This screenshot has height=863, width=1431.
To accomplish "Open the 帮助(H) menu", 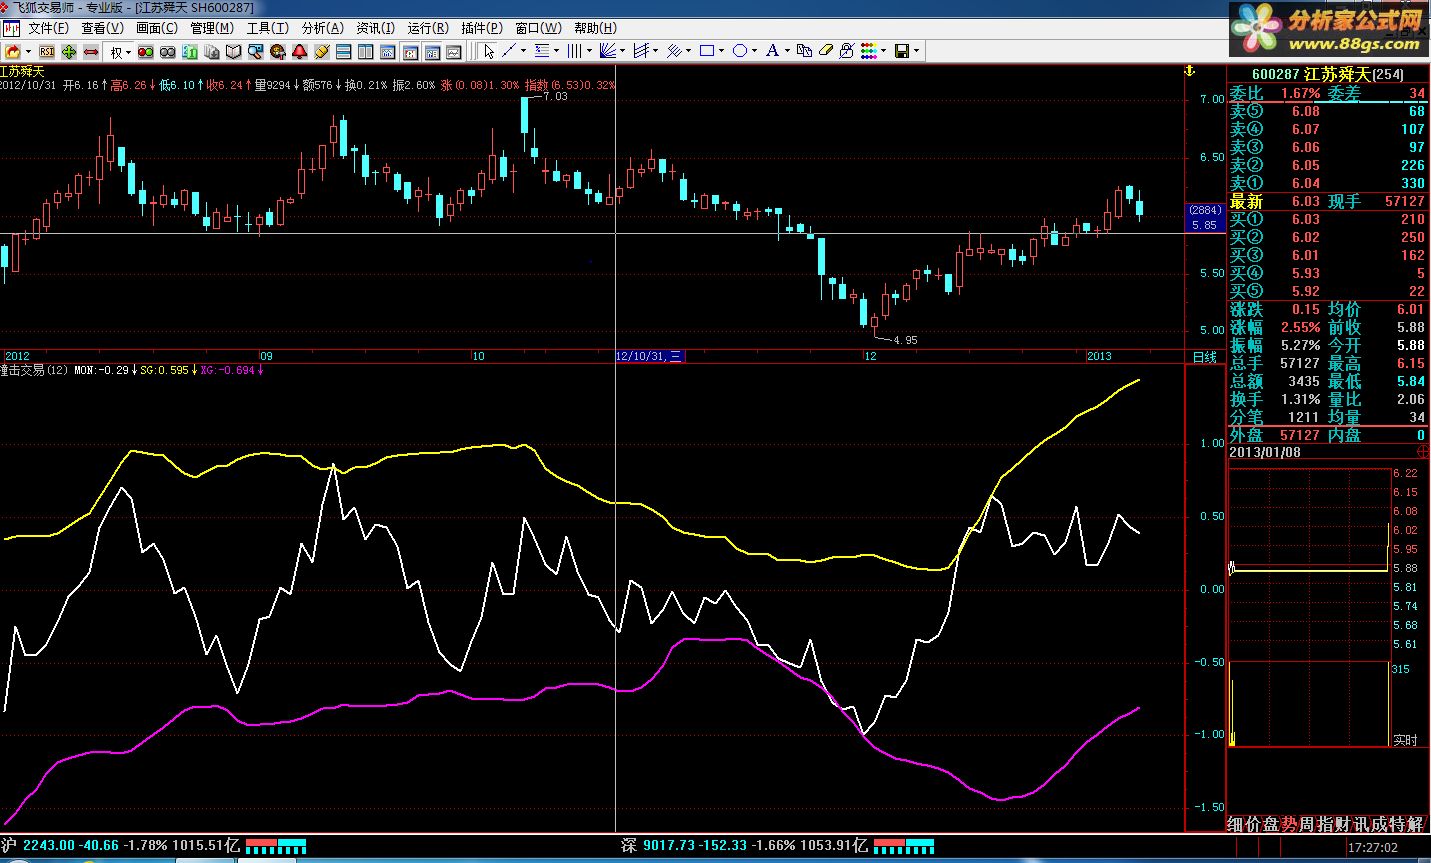I will [595, 28].
